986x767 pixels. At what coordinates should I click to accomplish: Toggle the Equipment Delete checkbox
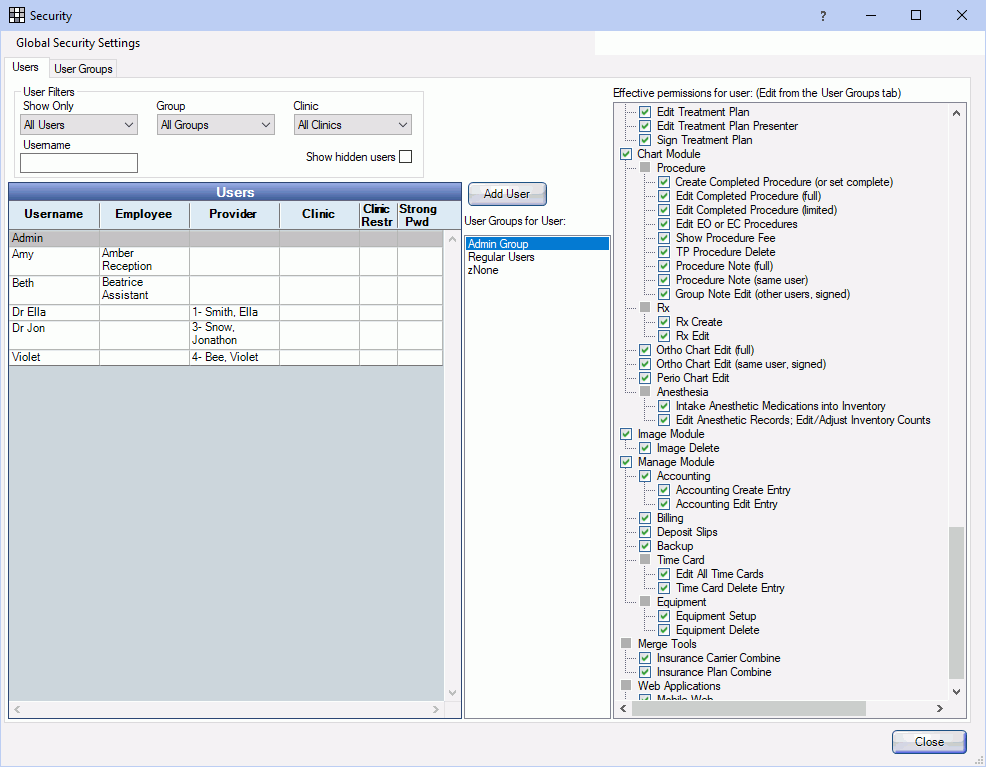(664, 630)
